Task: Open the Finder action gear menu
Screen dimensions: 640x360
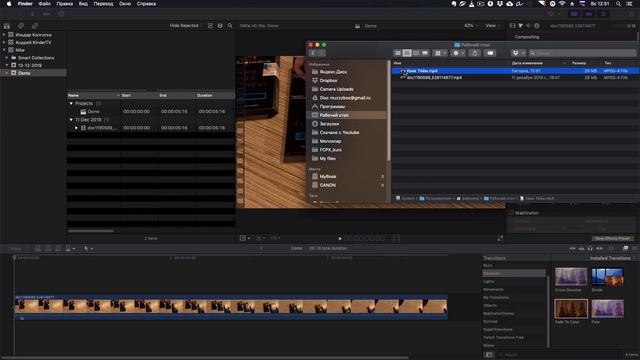Action: pos(458,53)
